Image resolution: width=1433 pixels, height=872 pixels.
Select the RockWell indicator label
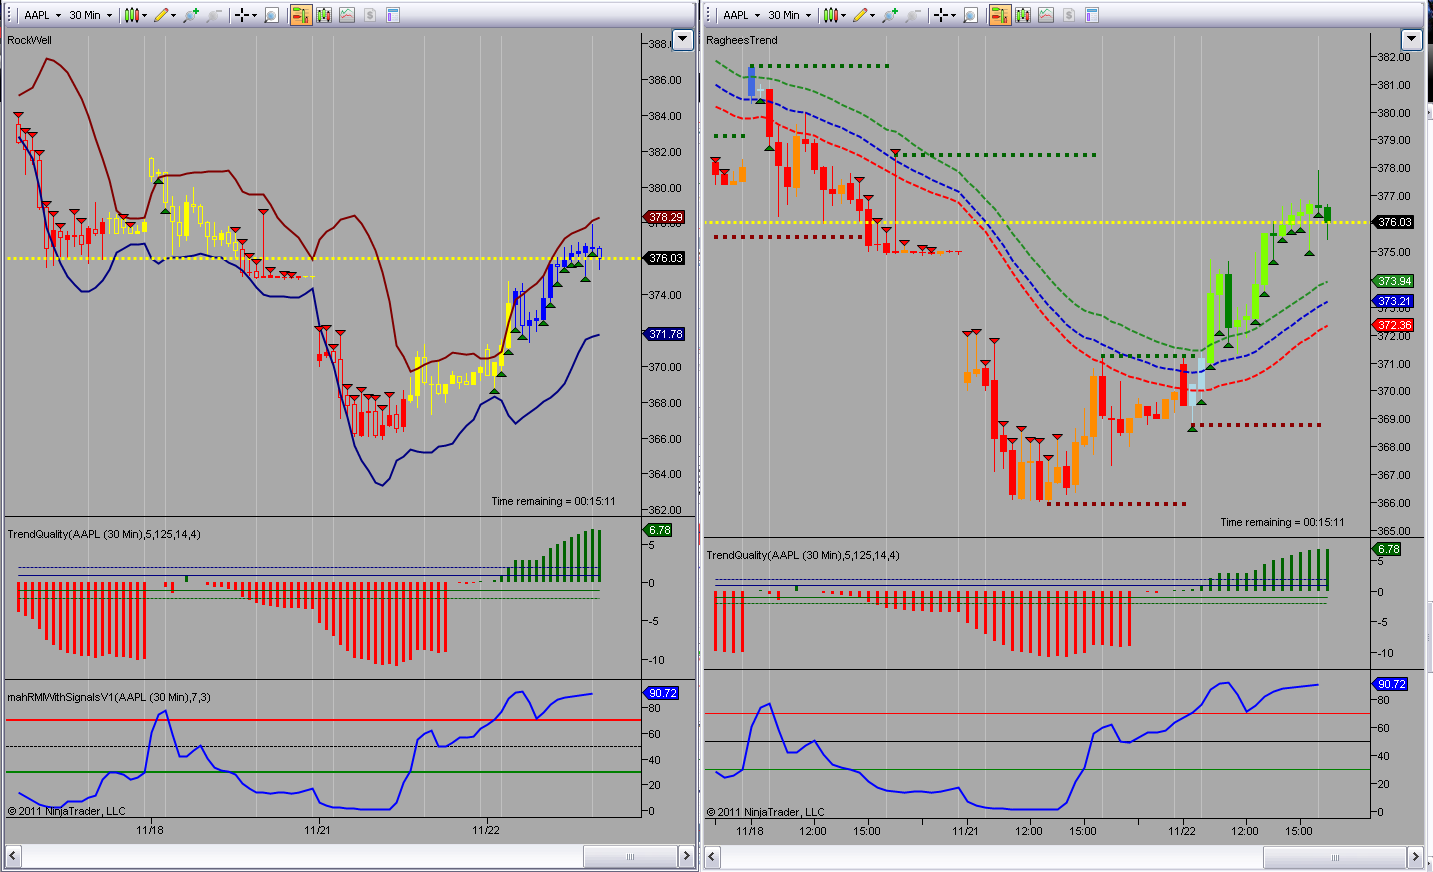click(30, 40)
